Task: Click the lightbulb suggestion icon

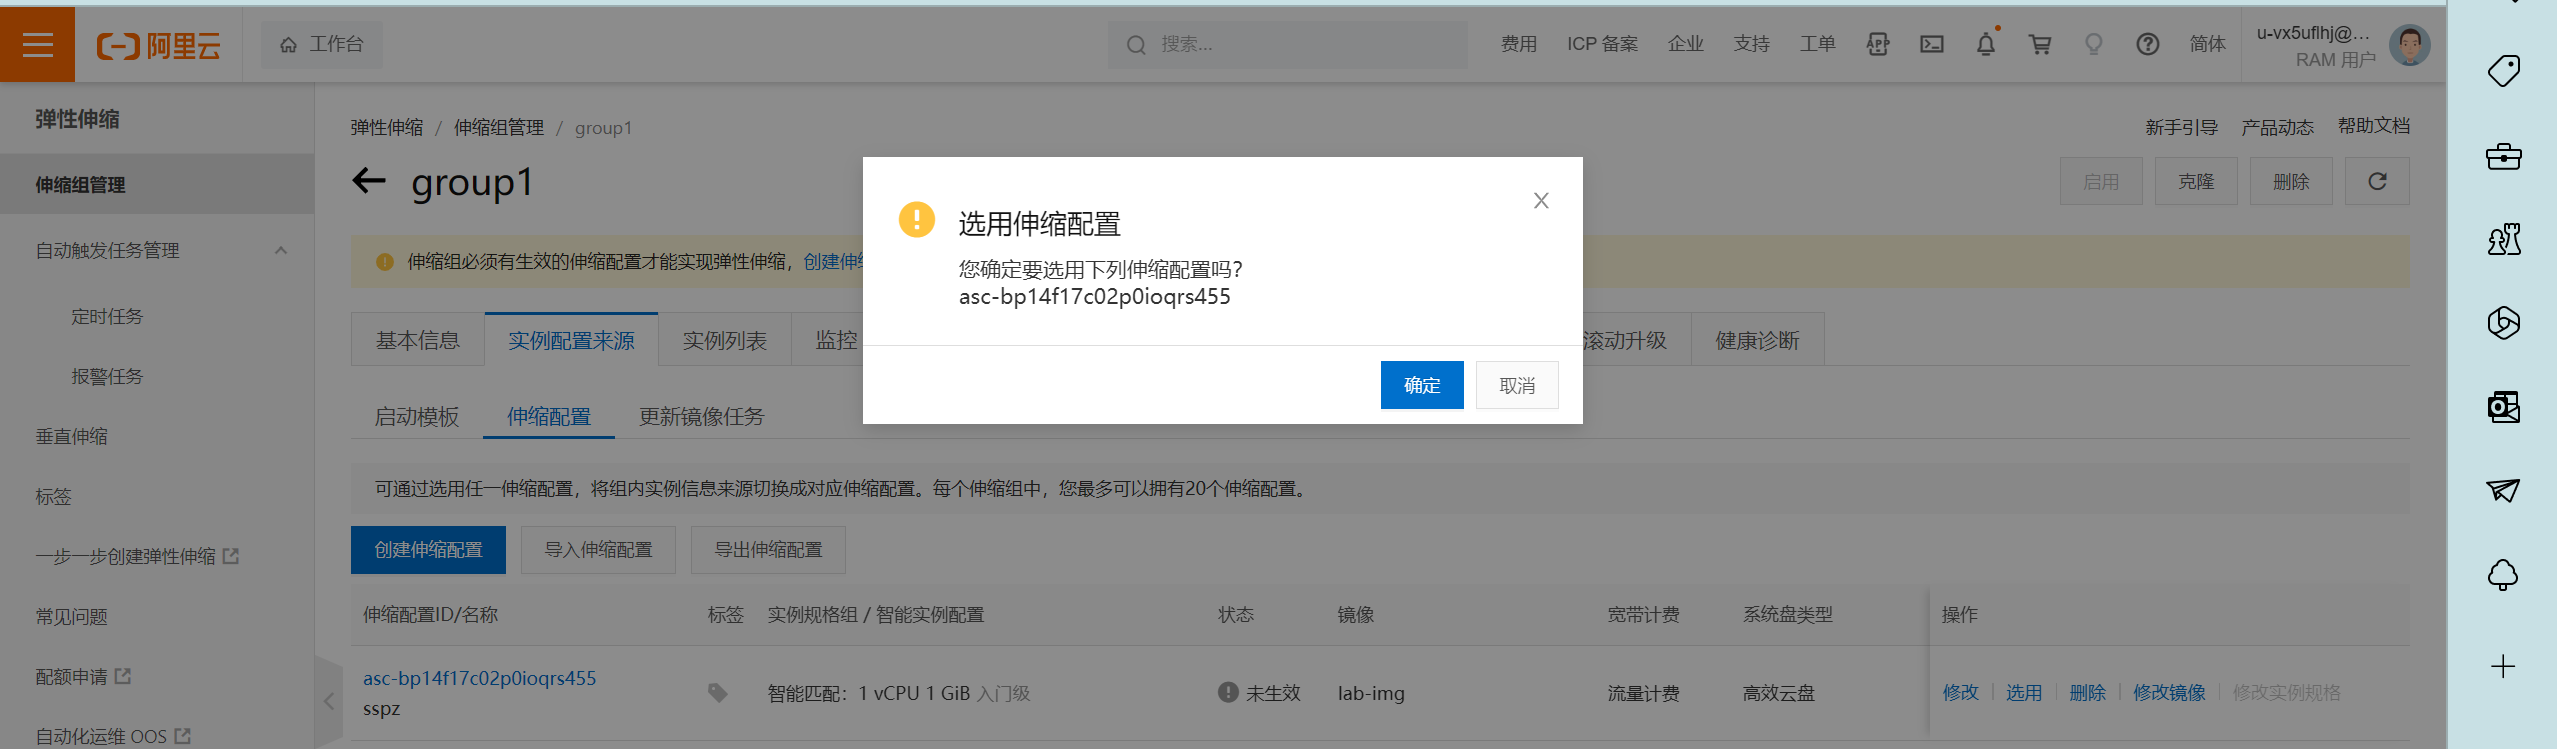Action: click(2093, 45)
